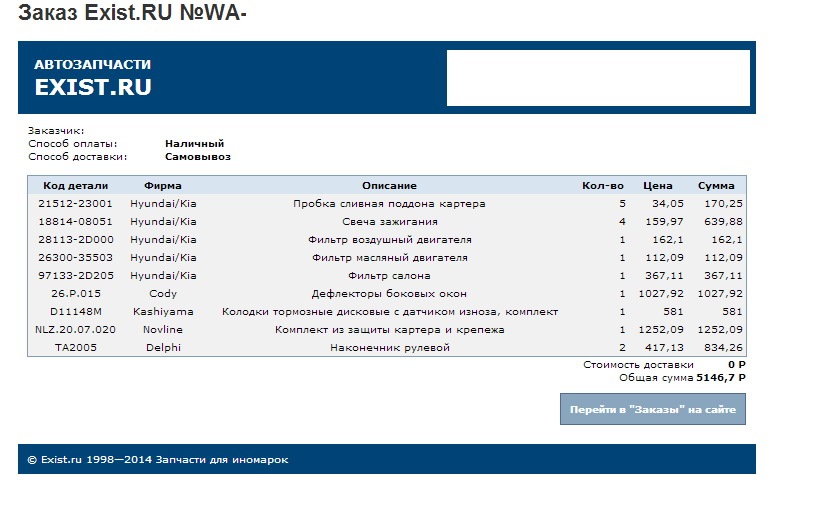The image size is (829, 523).
Task: Select part code 18814-08051
Action: (x=76, y=222)
